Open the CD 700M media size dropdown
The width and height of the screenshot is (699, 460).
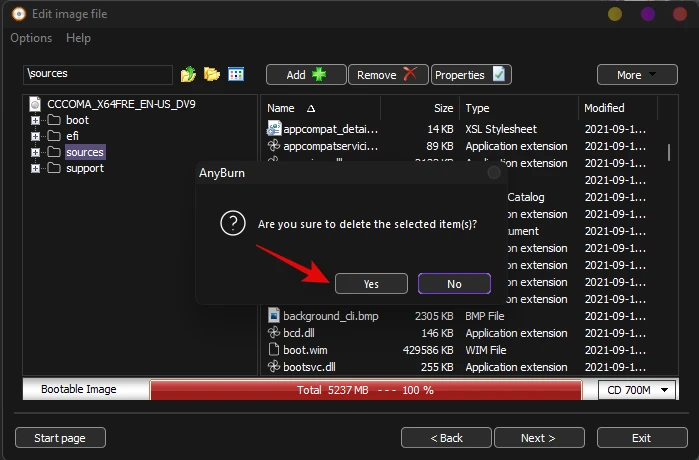[637, 390]
